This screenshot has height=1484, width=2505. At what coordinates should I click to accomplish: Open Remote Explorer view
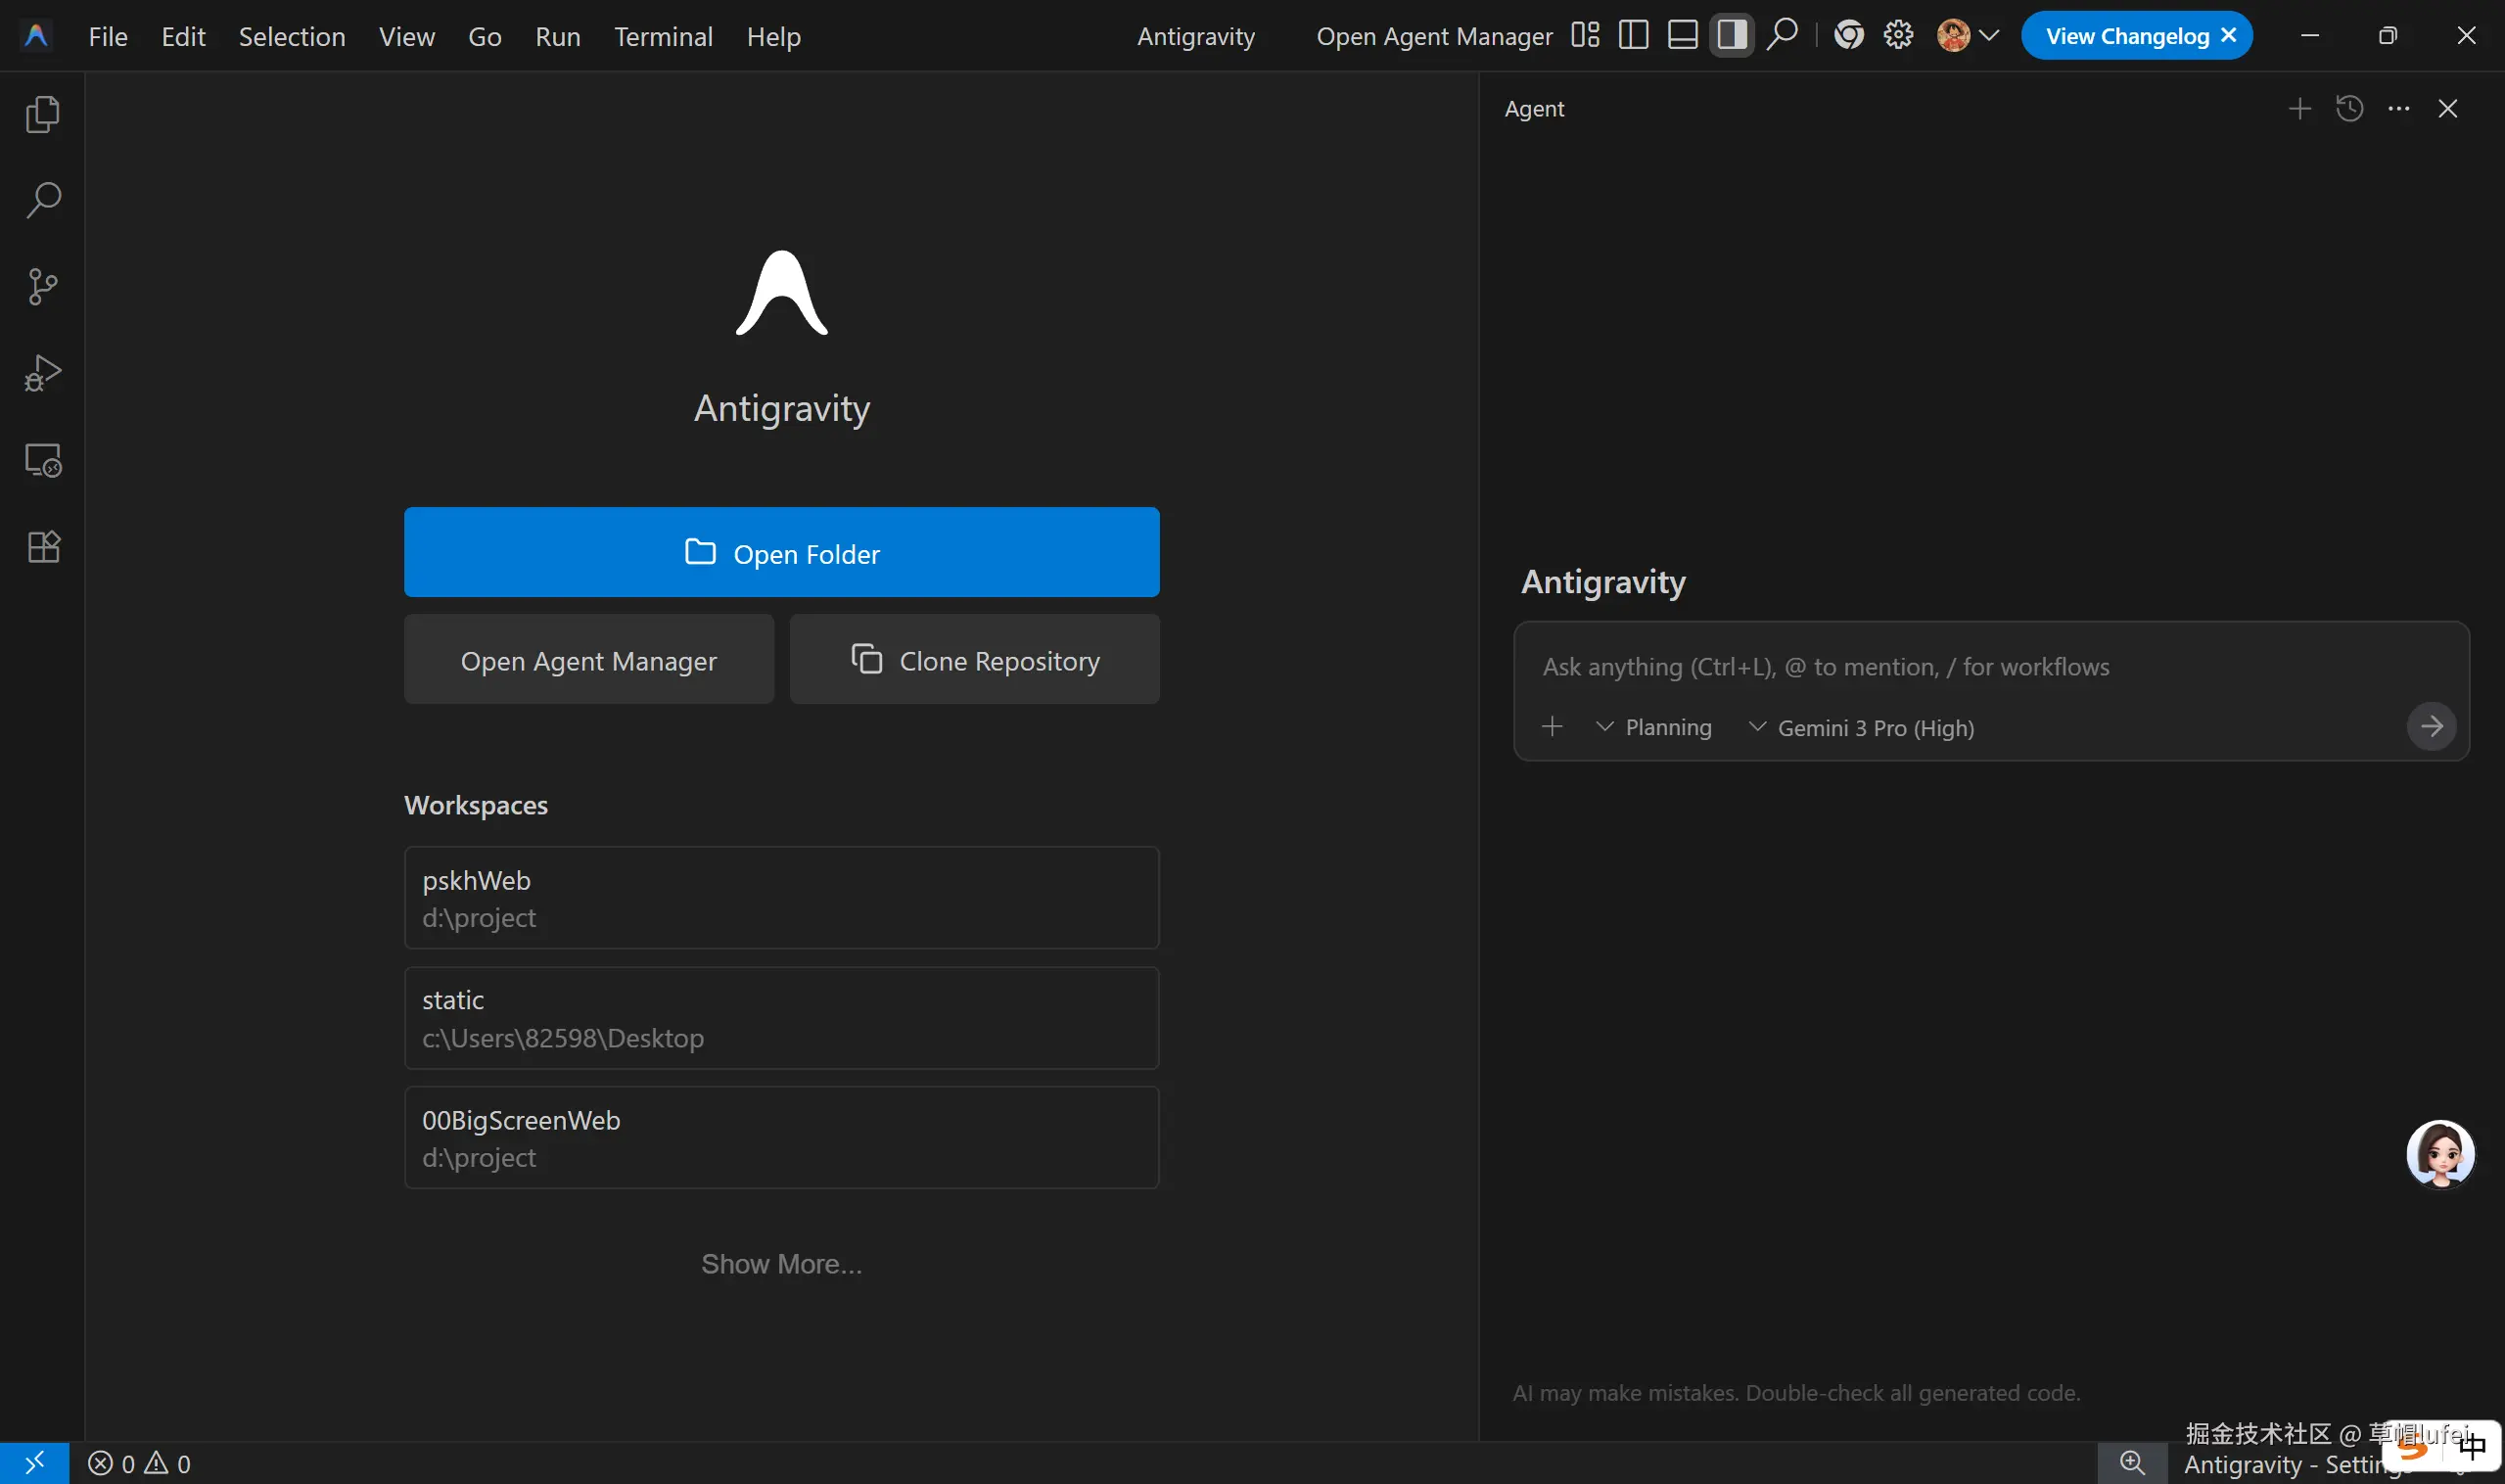[42, 460]
